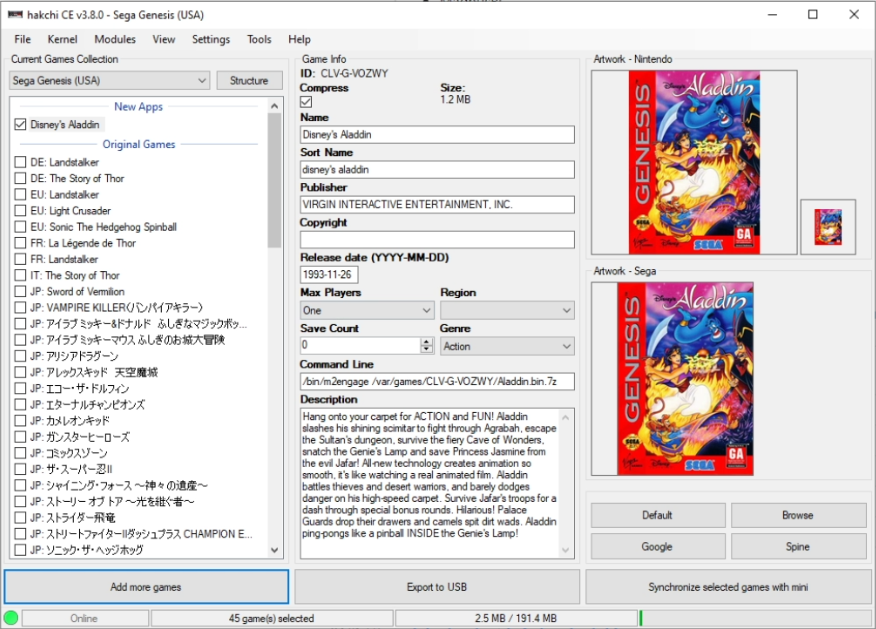Expand the Region dropdown
The height and width of the screenshot is (629, 876).
(x=507, y=310)
